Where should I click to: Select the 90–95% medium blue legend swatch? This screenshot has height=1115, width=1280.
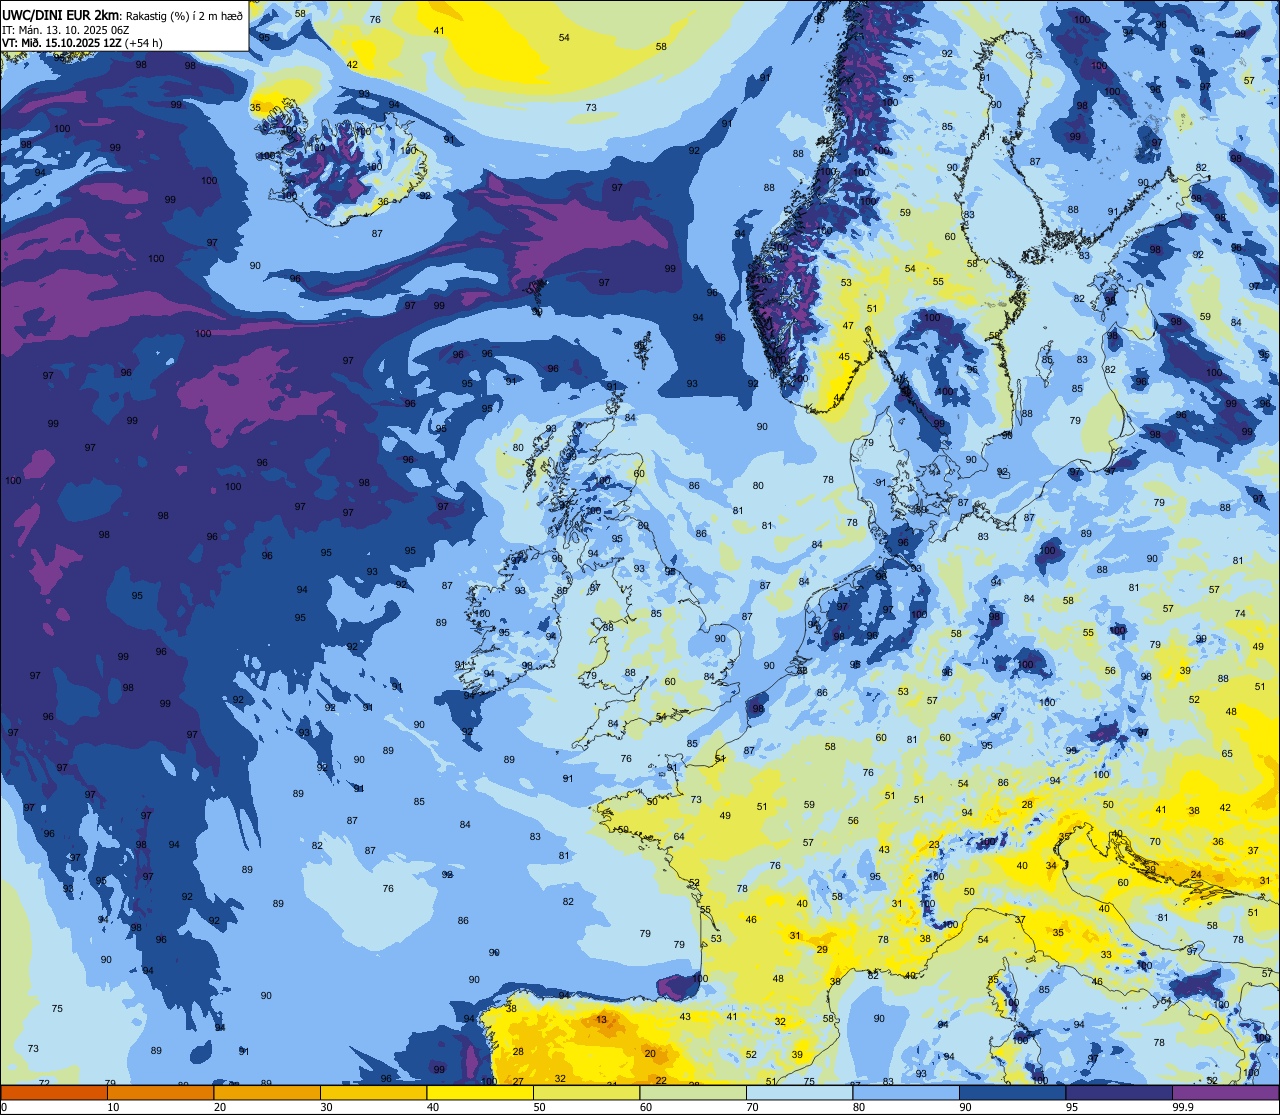click(x=1012, y=1093)
